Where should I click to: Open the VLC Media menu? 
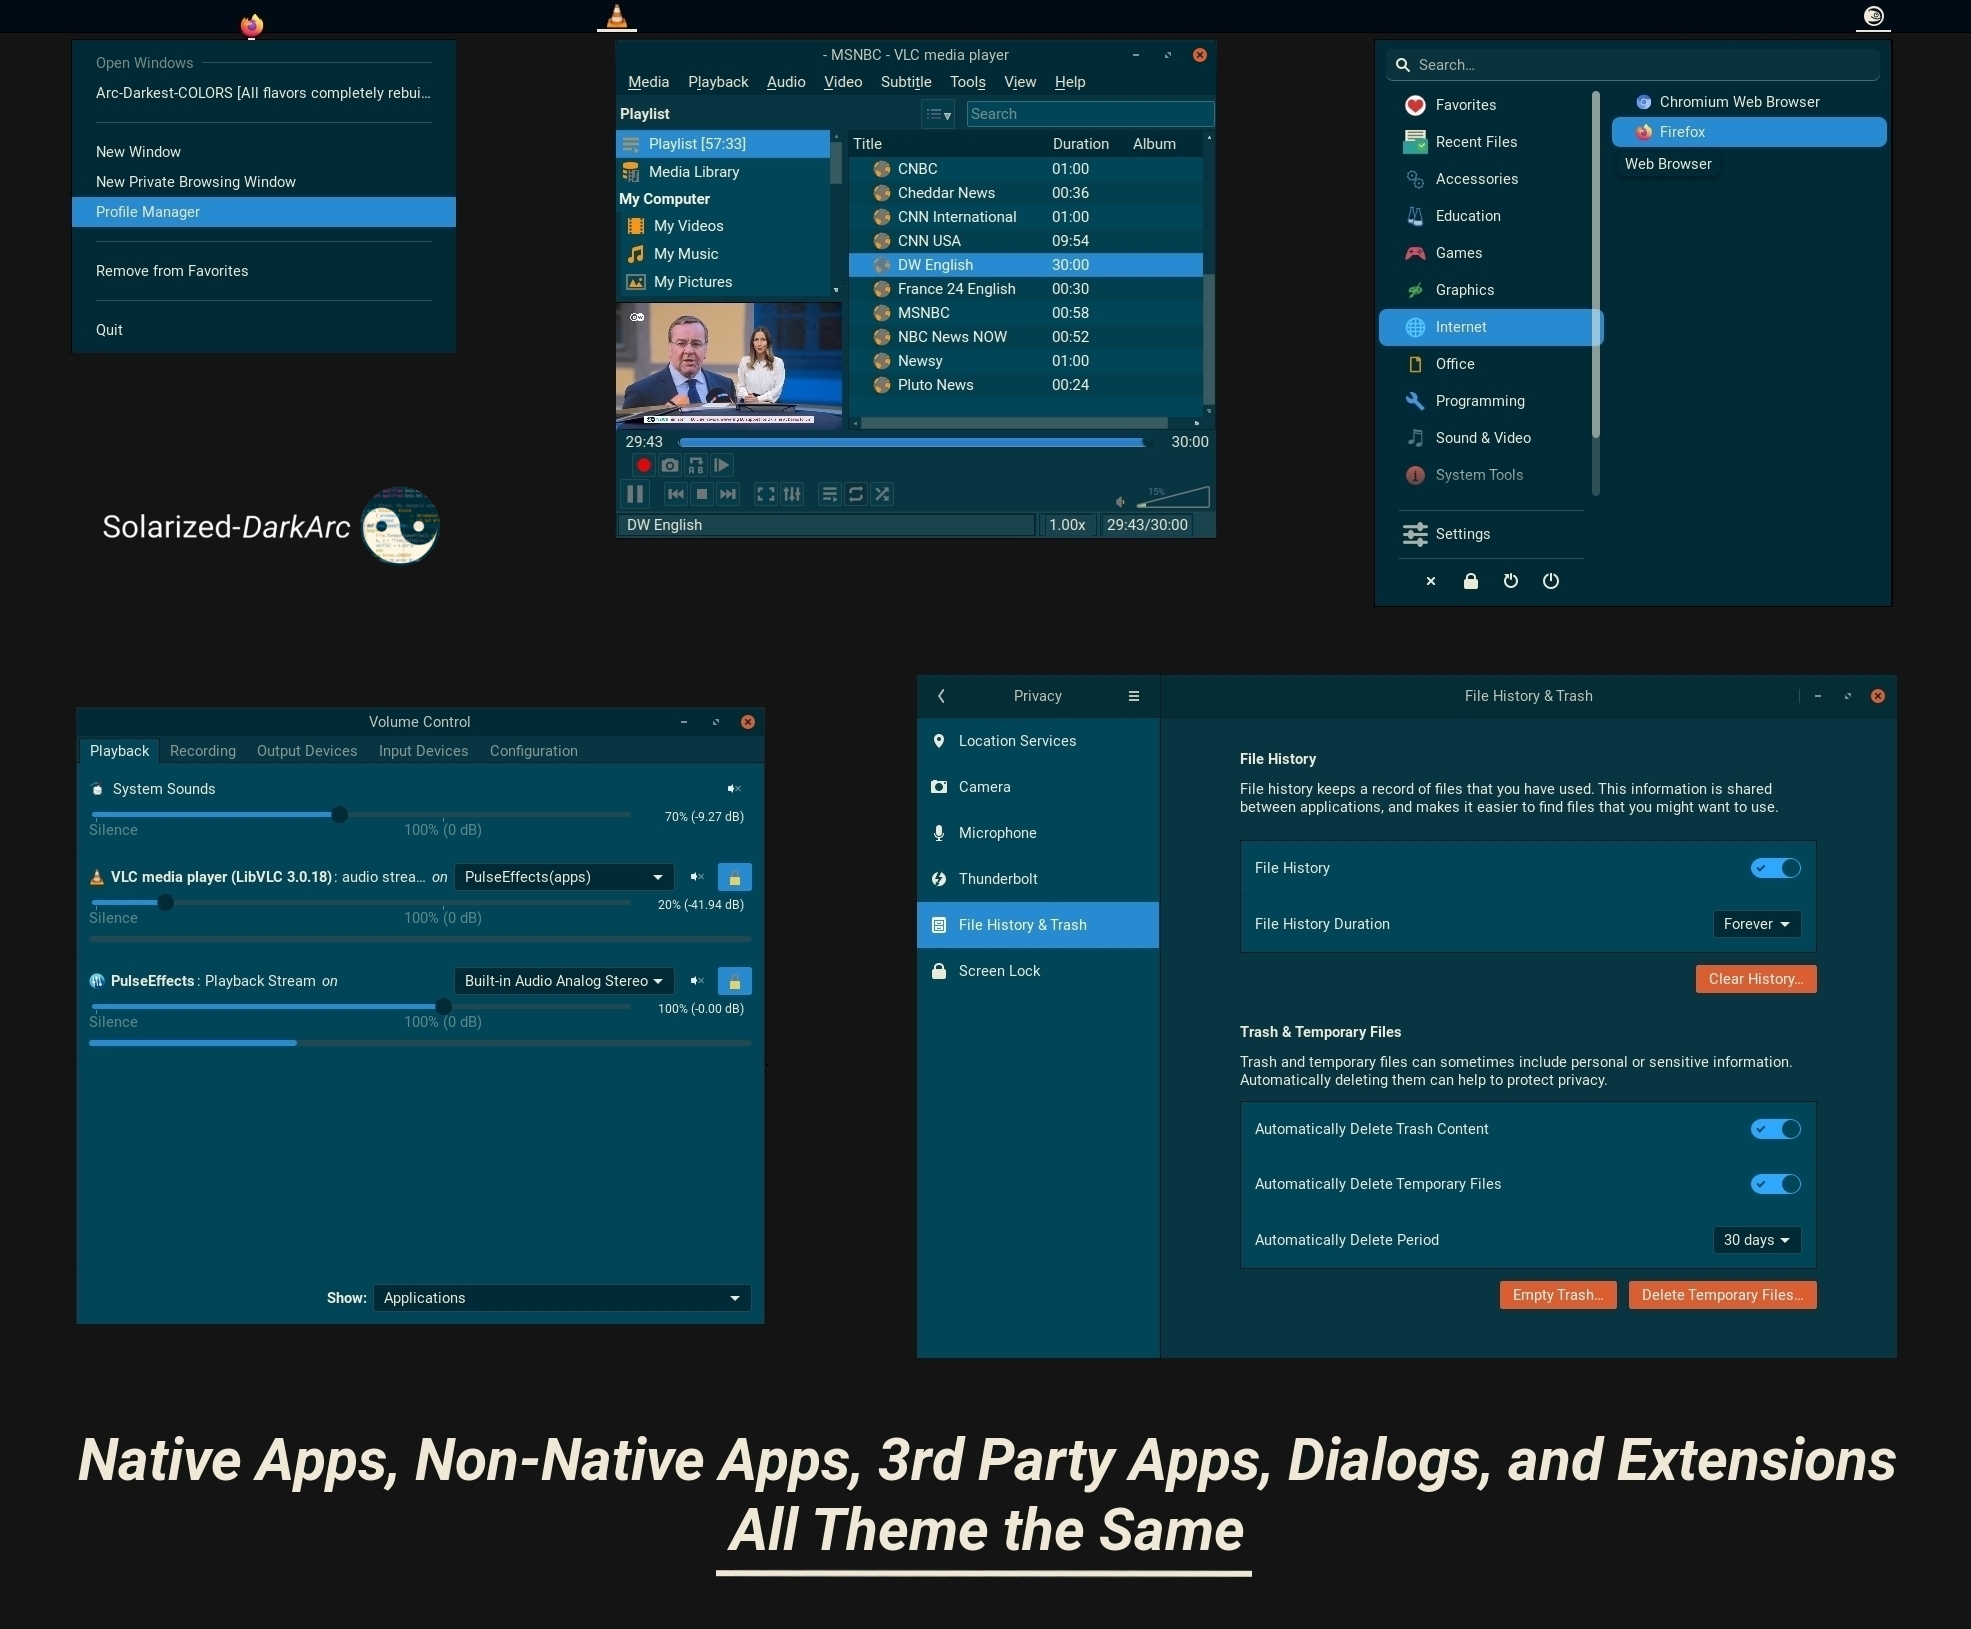pos(648,82)
